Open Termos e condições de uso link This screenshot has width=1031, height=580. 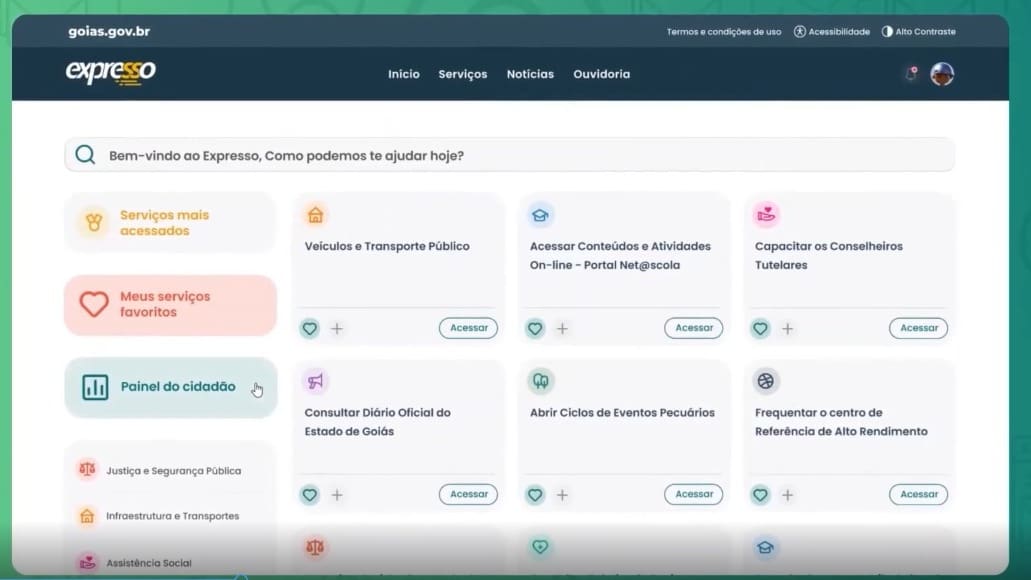coord(724,32)
